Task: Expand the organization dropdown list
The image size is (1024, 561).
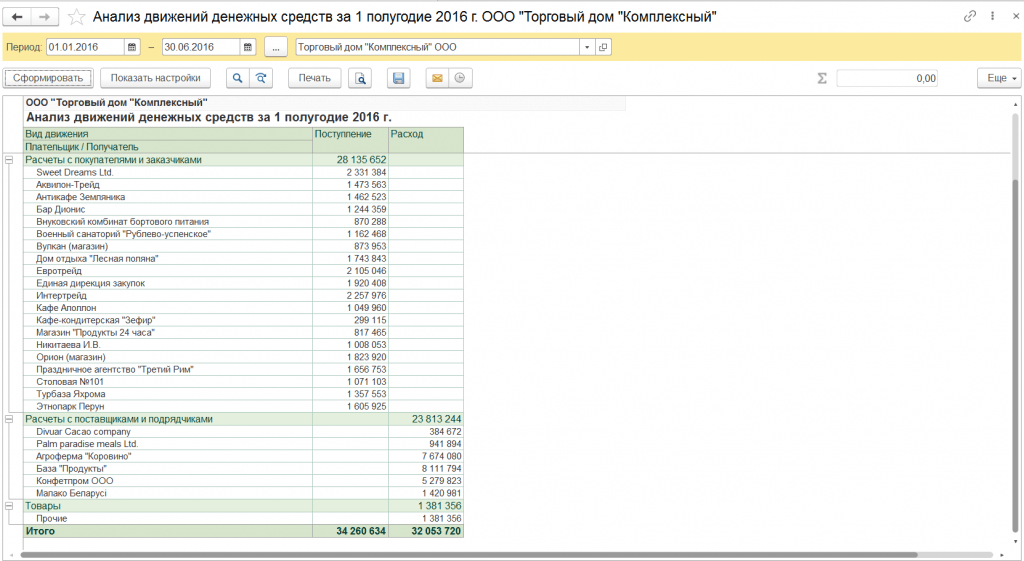Action: 586,47
